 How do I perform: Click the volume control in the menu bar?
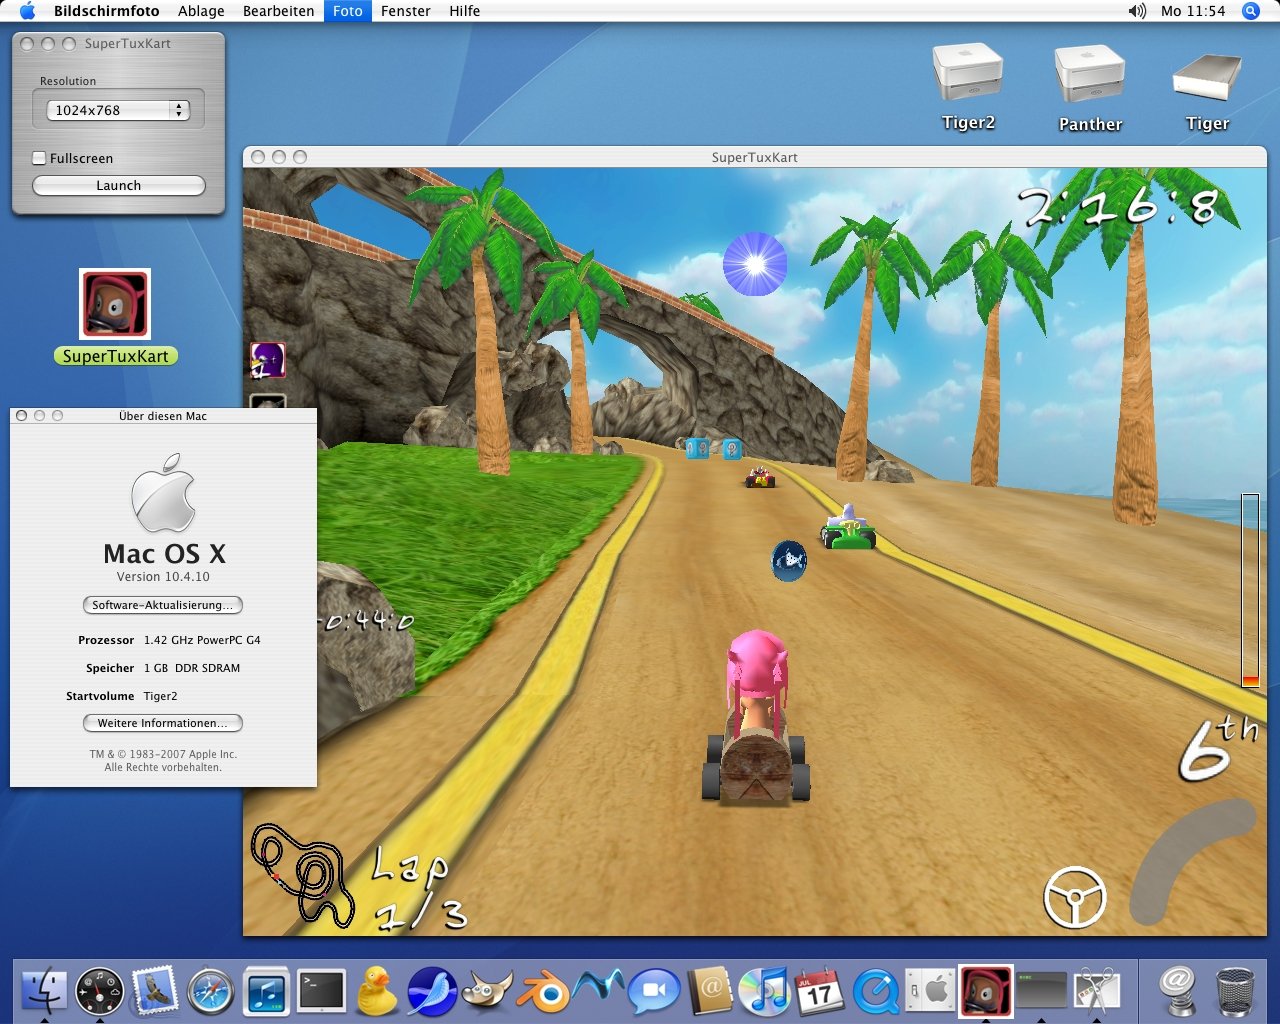pyautogui.click(x=1137, y=11)
